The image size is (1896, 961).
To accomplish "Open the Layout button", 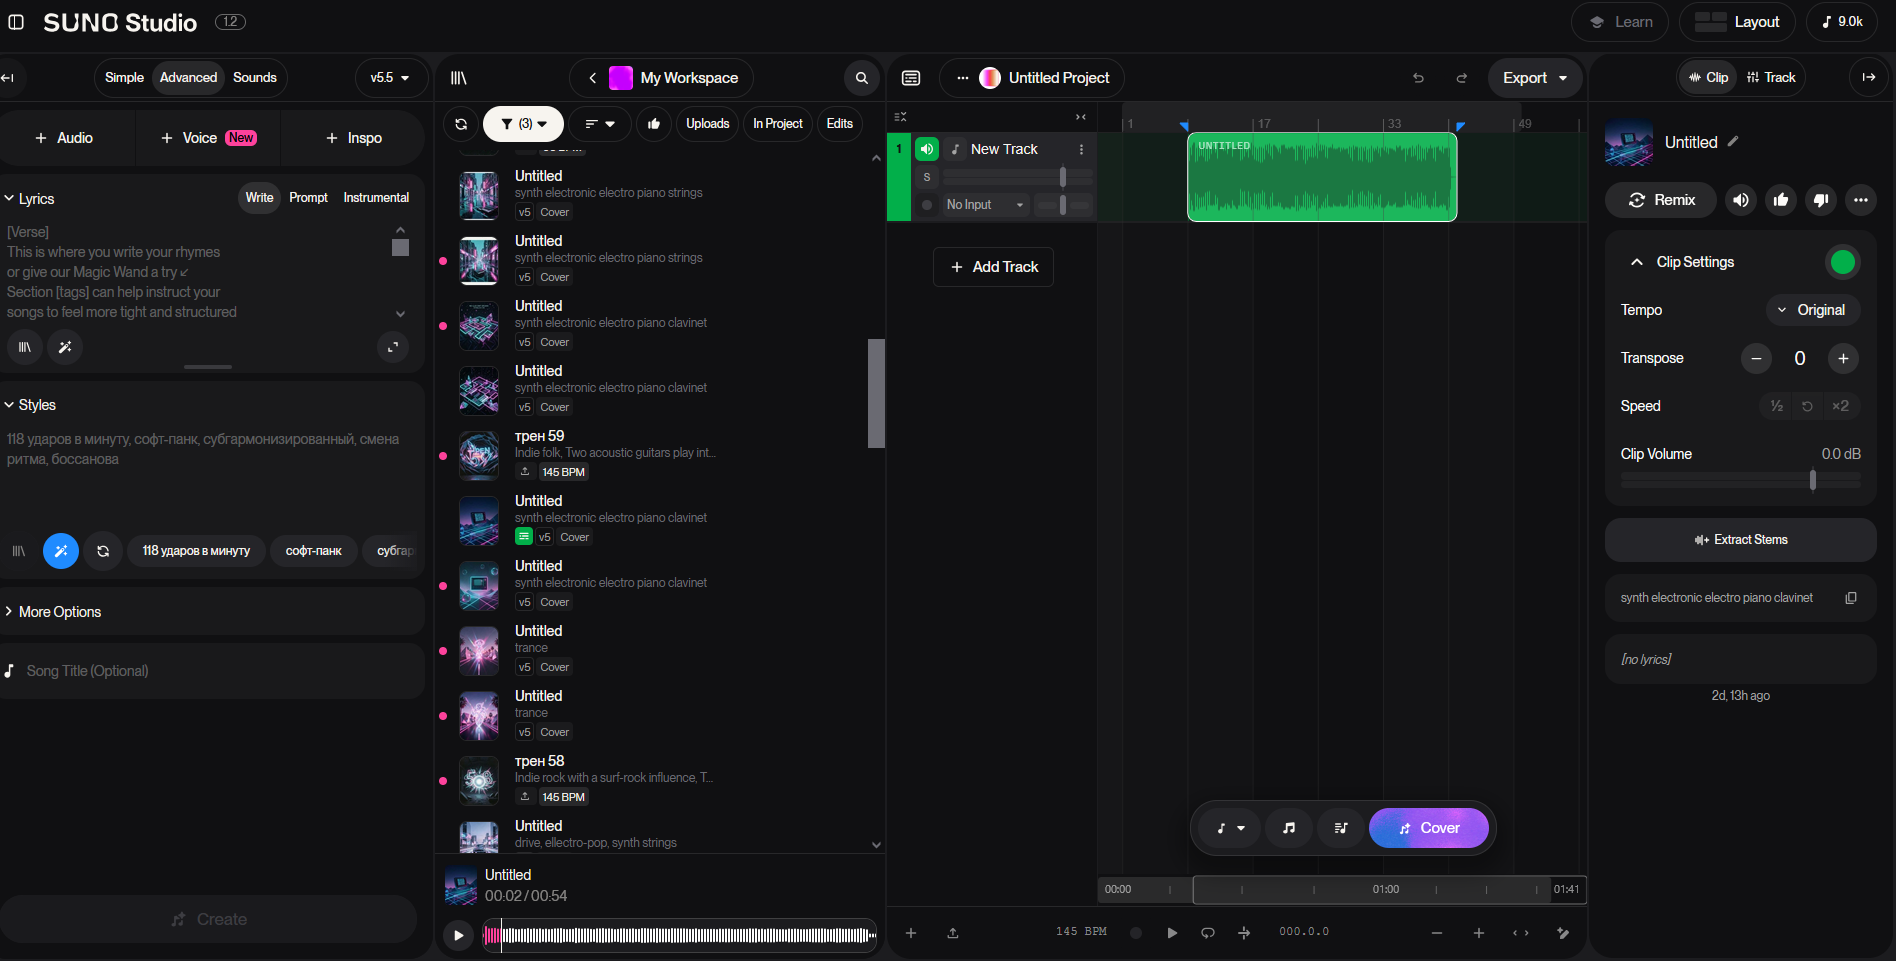I will pyautogui.click(x=1737, y=22).
